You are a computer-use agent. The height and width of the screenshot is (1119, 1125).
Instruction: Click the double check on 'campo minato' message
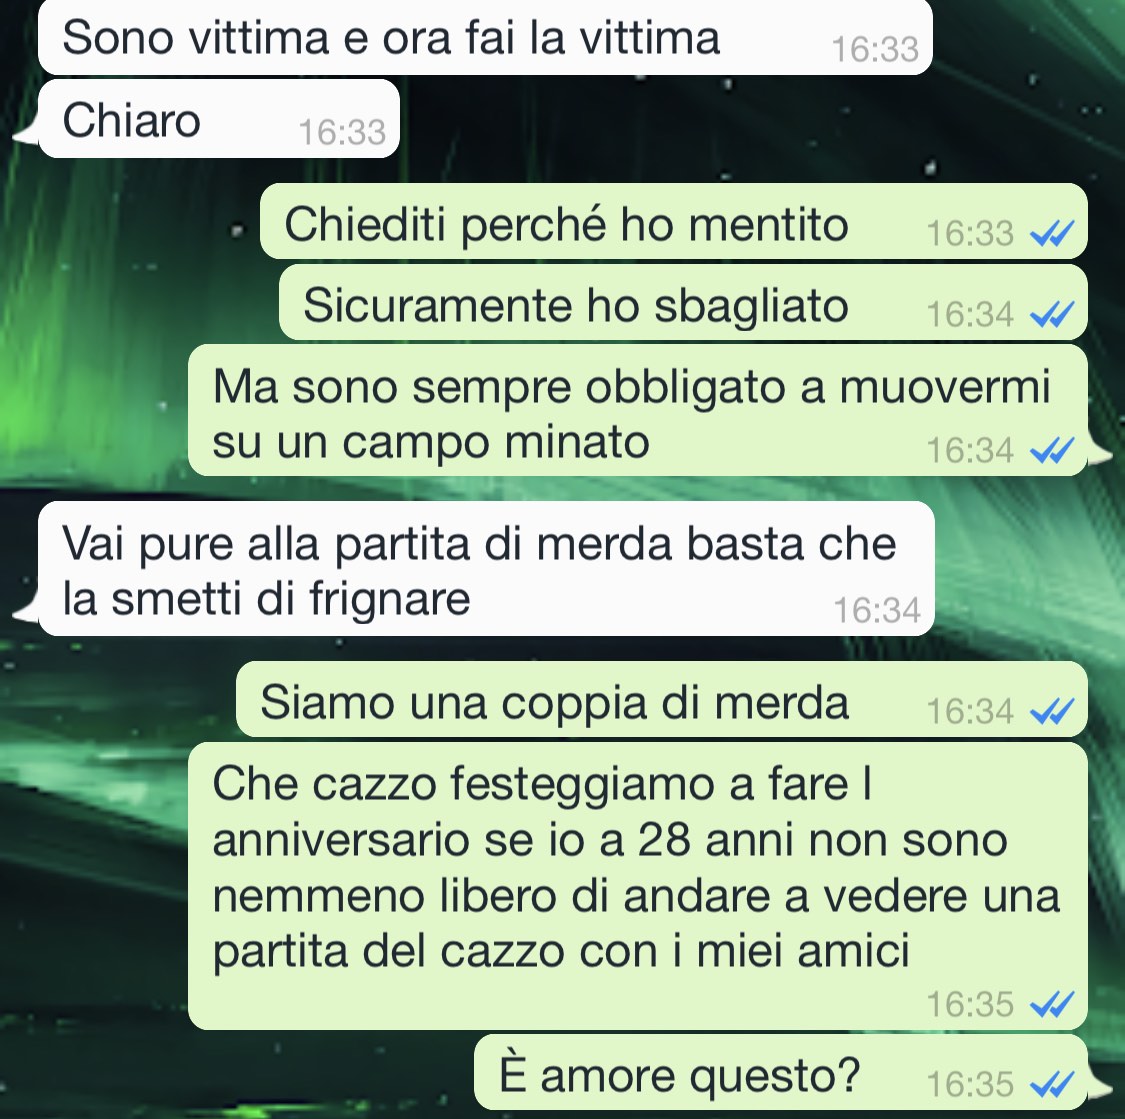(1052, 450)
